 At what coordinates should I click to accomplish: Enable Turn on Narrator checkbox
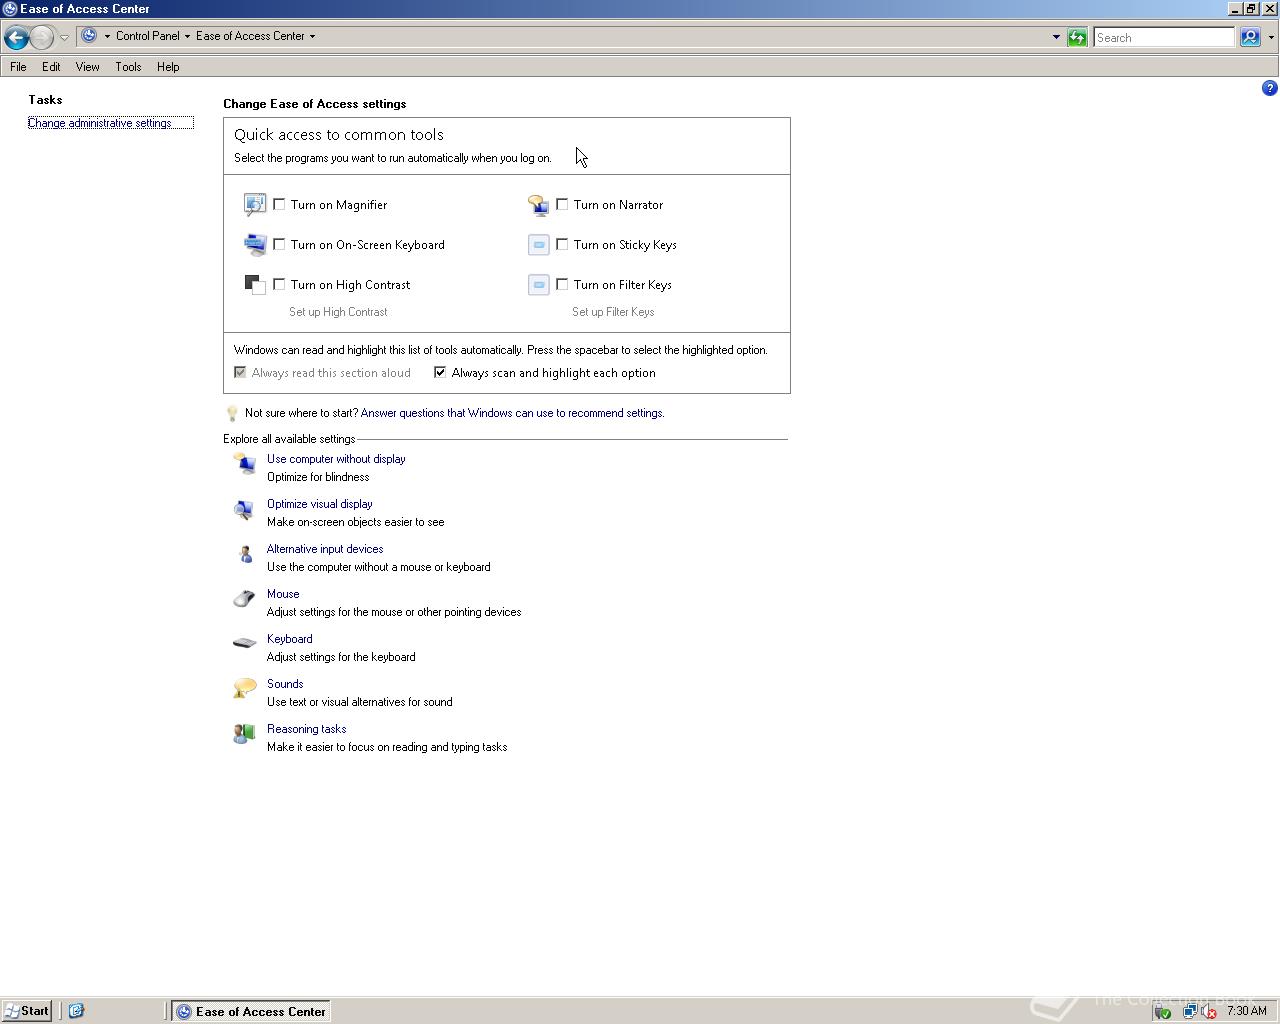coord(562,204)
